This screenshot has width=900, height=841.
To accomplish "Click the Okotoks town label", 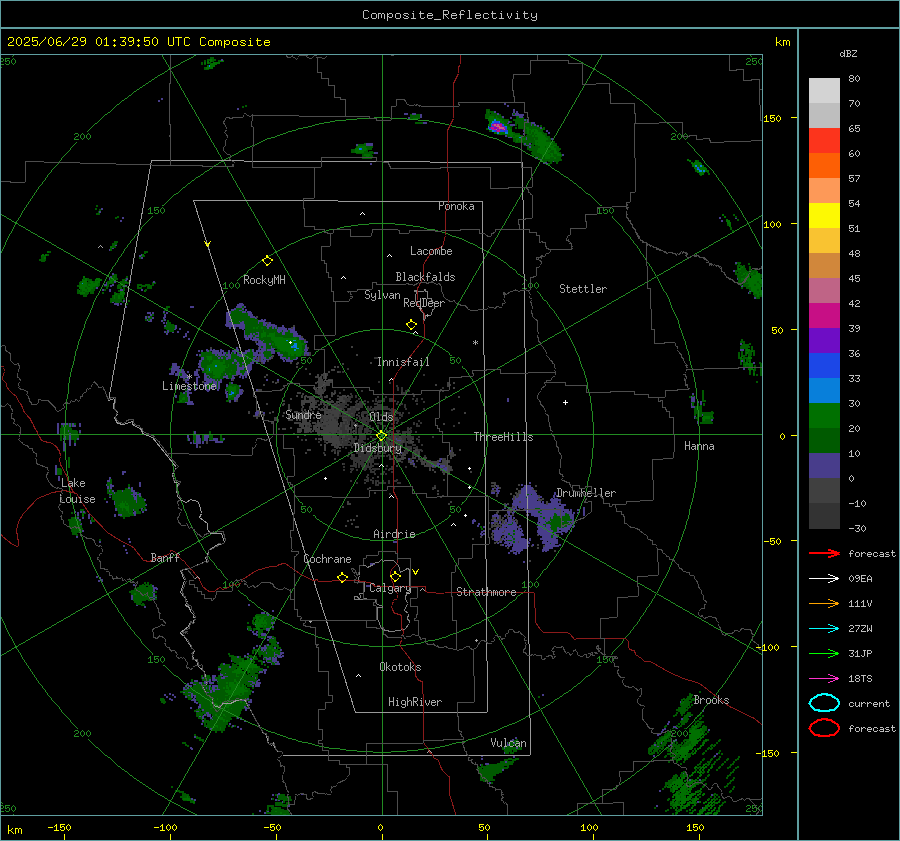I will [x=400, y=667].
